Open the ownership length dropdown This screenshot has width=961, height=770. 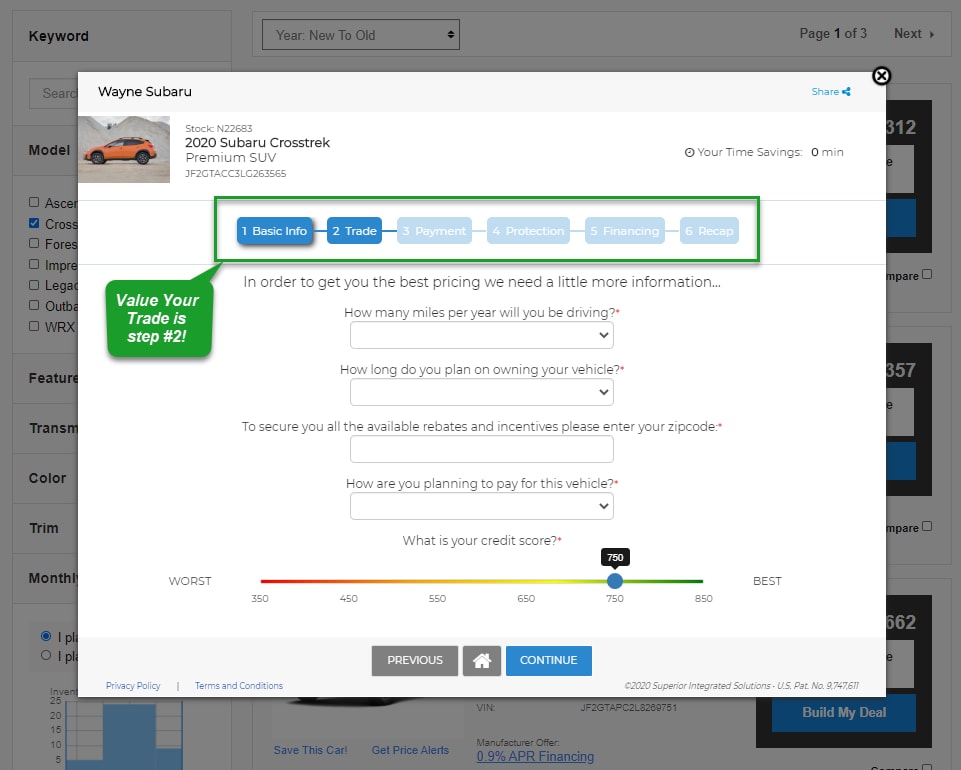coord(482,392)
